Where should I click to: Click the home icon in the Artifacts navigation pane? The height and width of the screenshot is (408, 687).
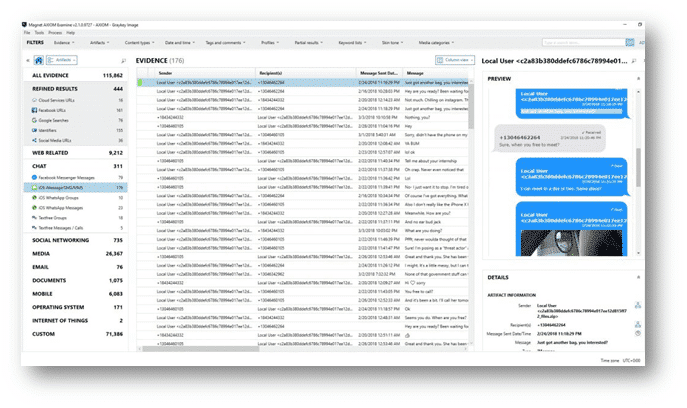(39, 60)
